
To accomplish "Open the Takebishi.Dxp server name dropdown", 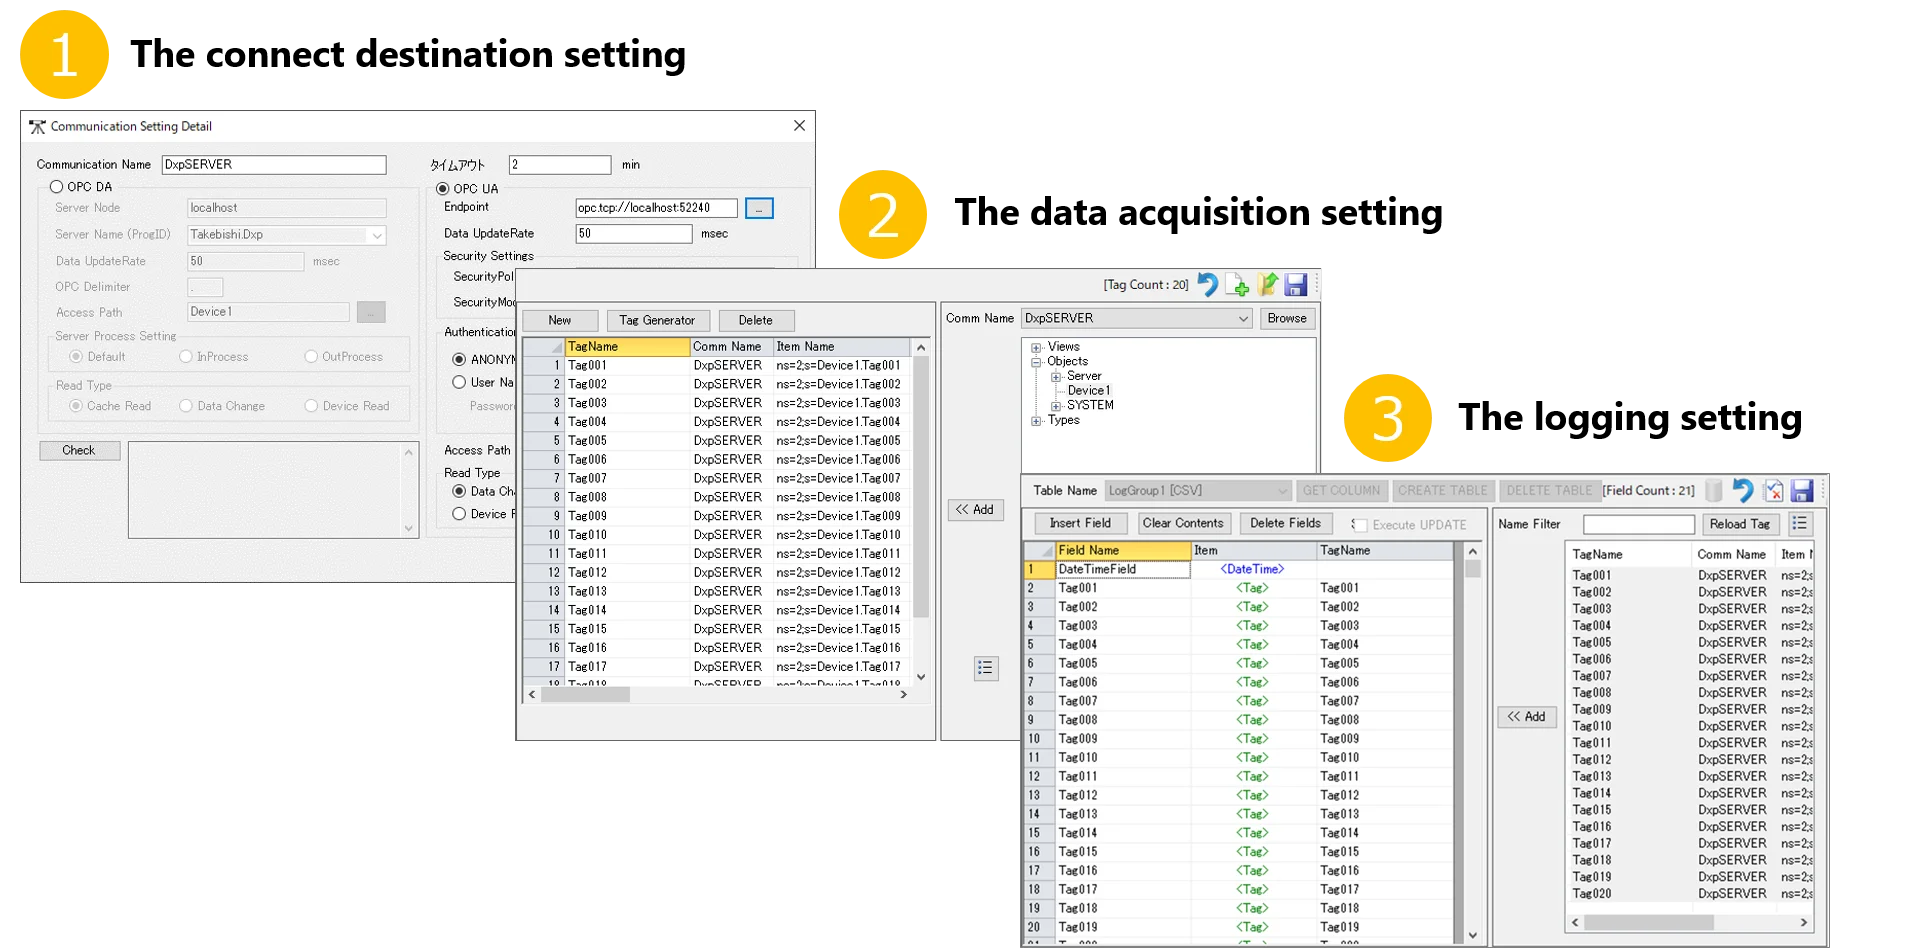I will pos(376,235).
